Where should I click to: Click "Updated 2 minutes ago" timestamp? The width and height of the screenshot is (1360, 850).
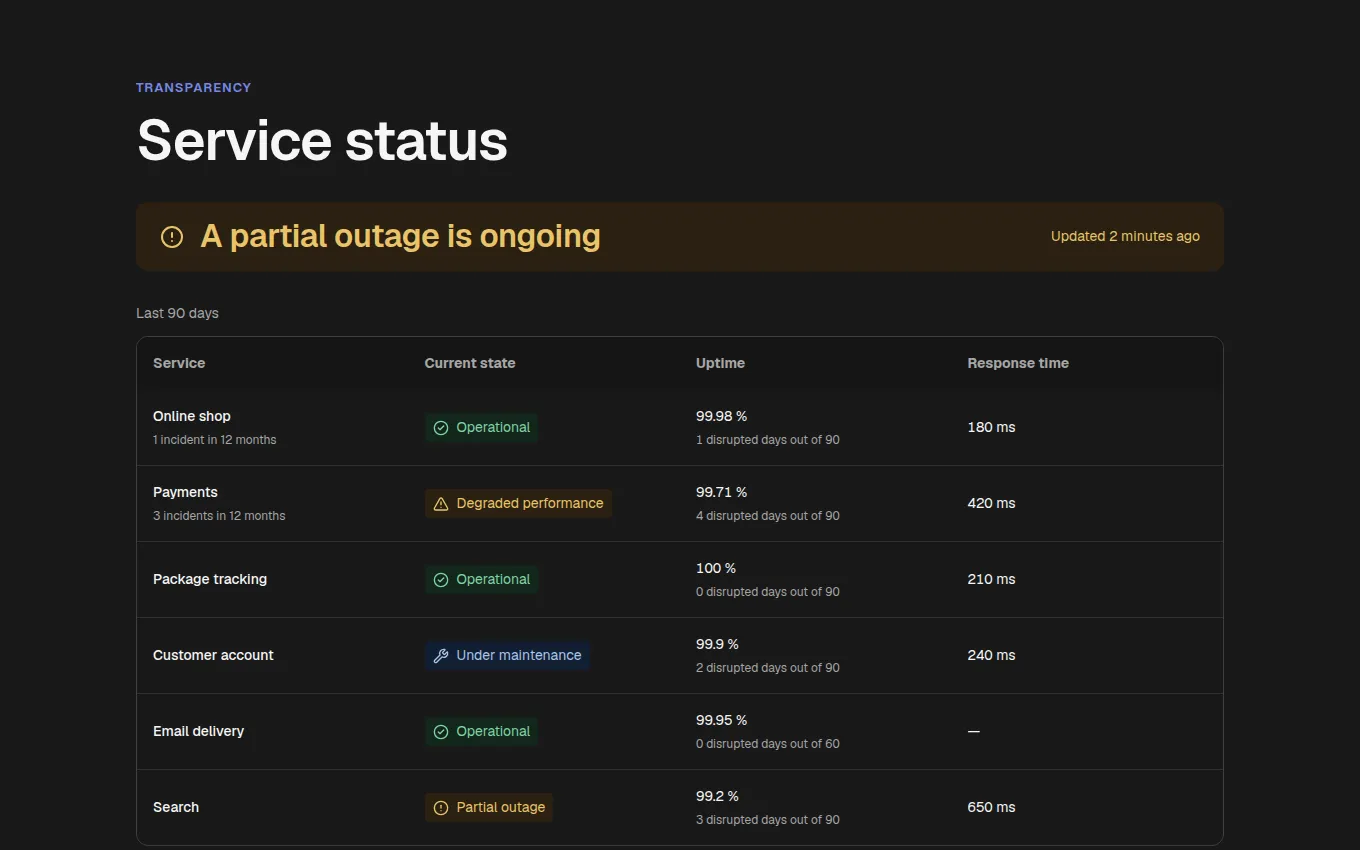1125,237
